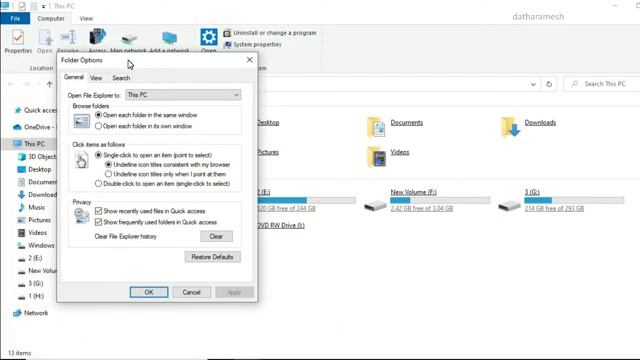Open the quick access toolbar customize arrow

(43, 7)
